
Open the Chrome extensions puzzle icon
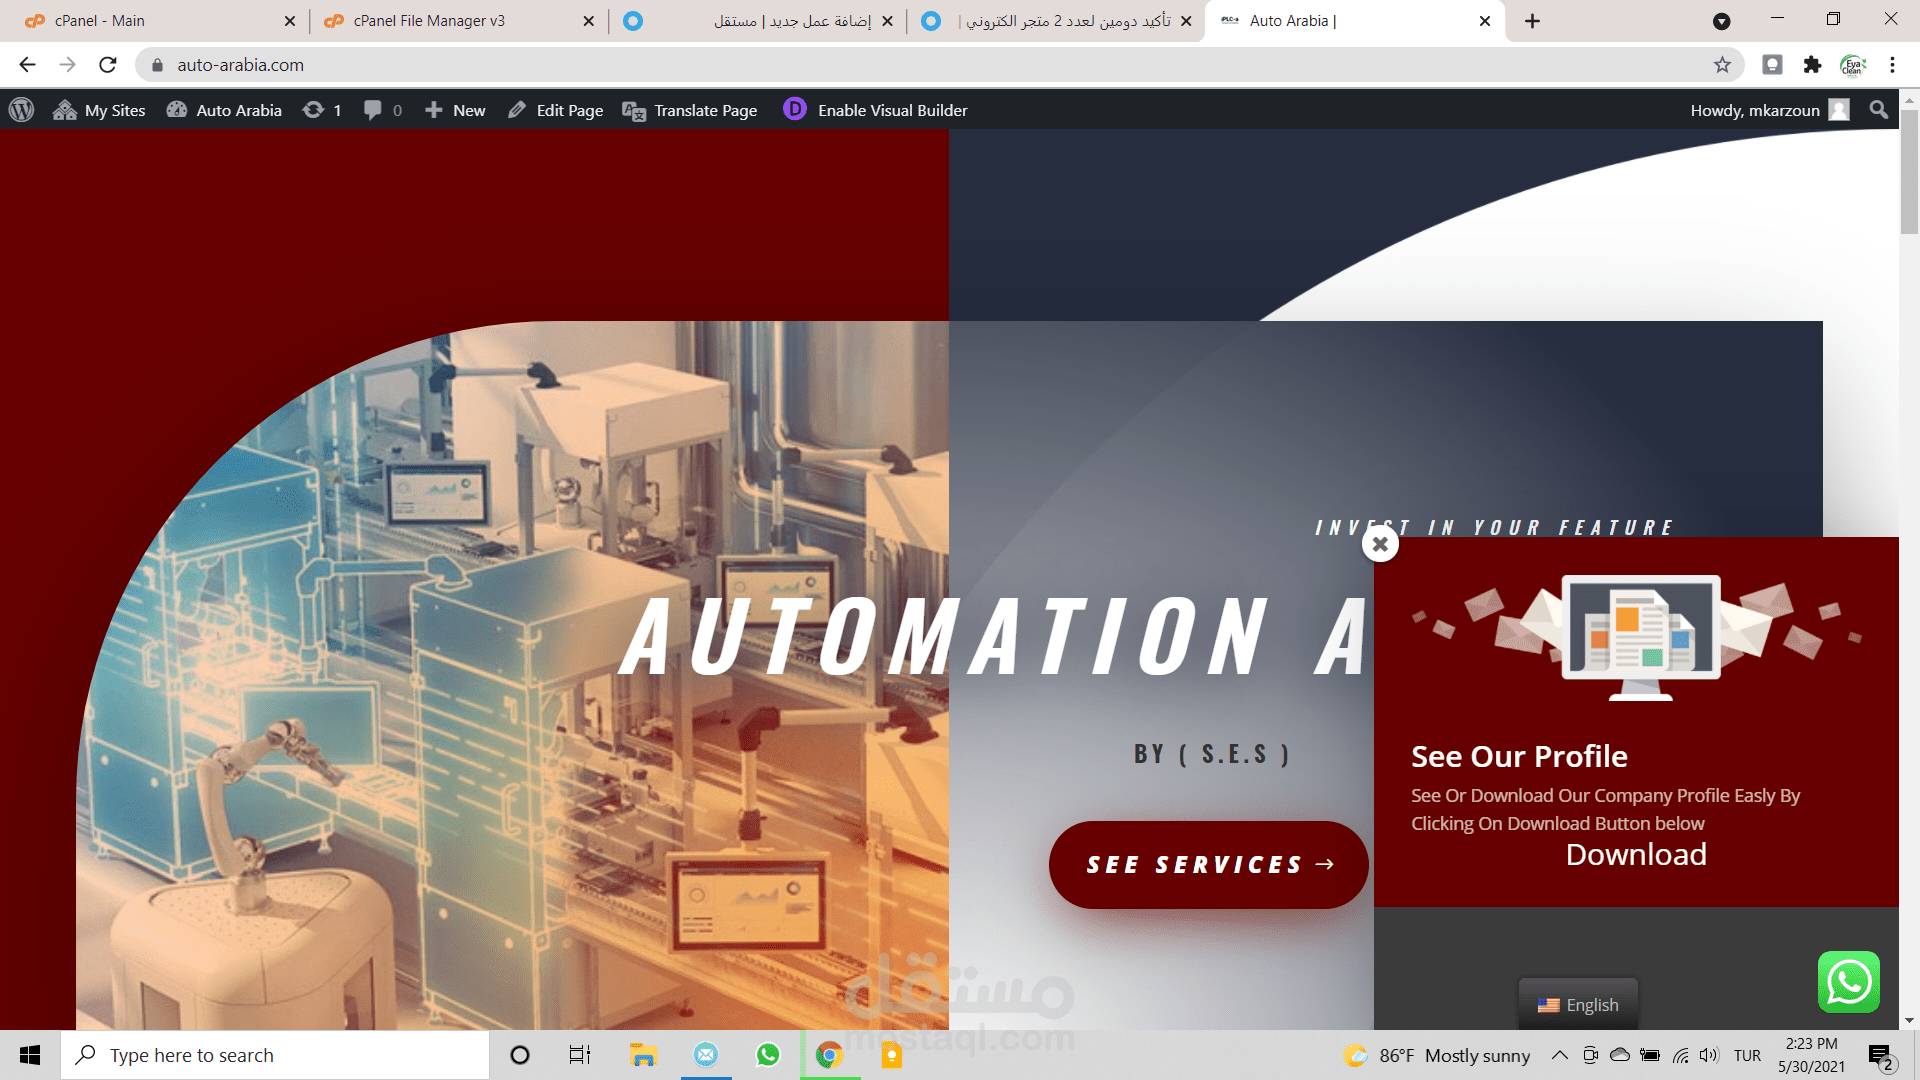click(1812, 65)
